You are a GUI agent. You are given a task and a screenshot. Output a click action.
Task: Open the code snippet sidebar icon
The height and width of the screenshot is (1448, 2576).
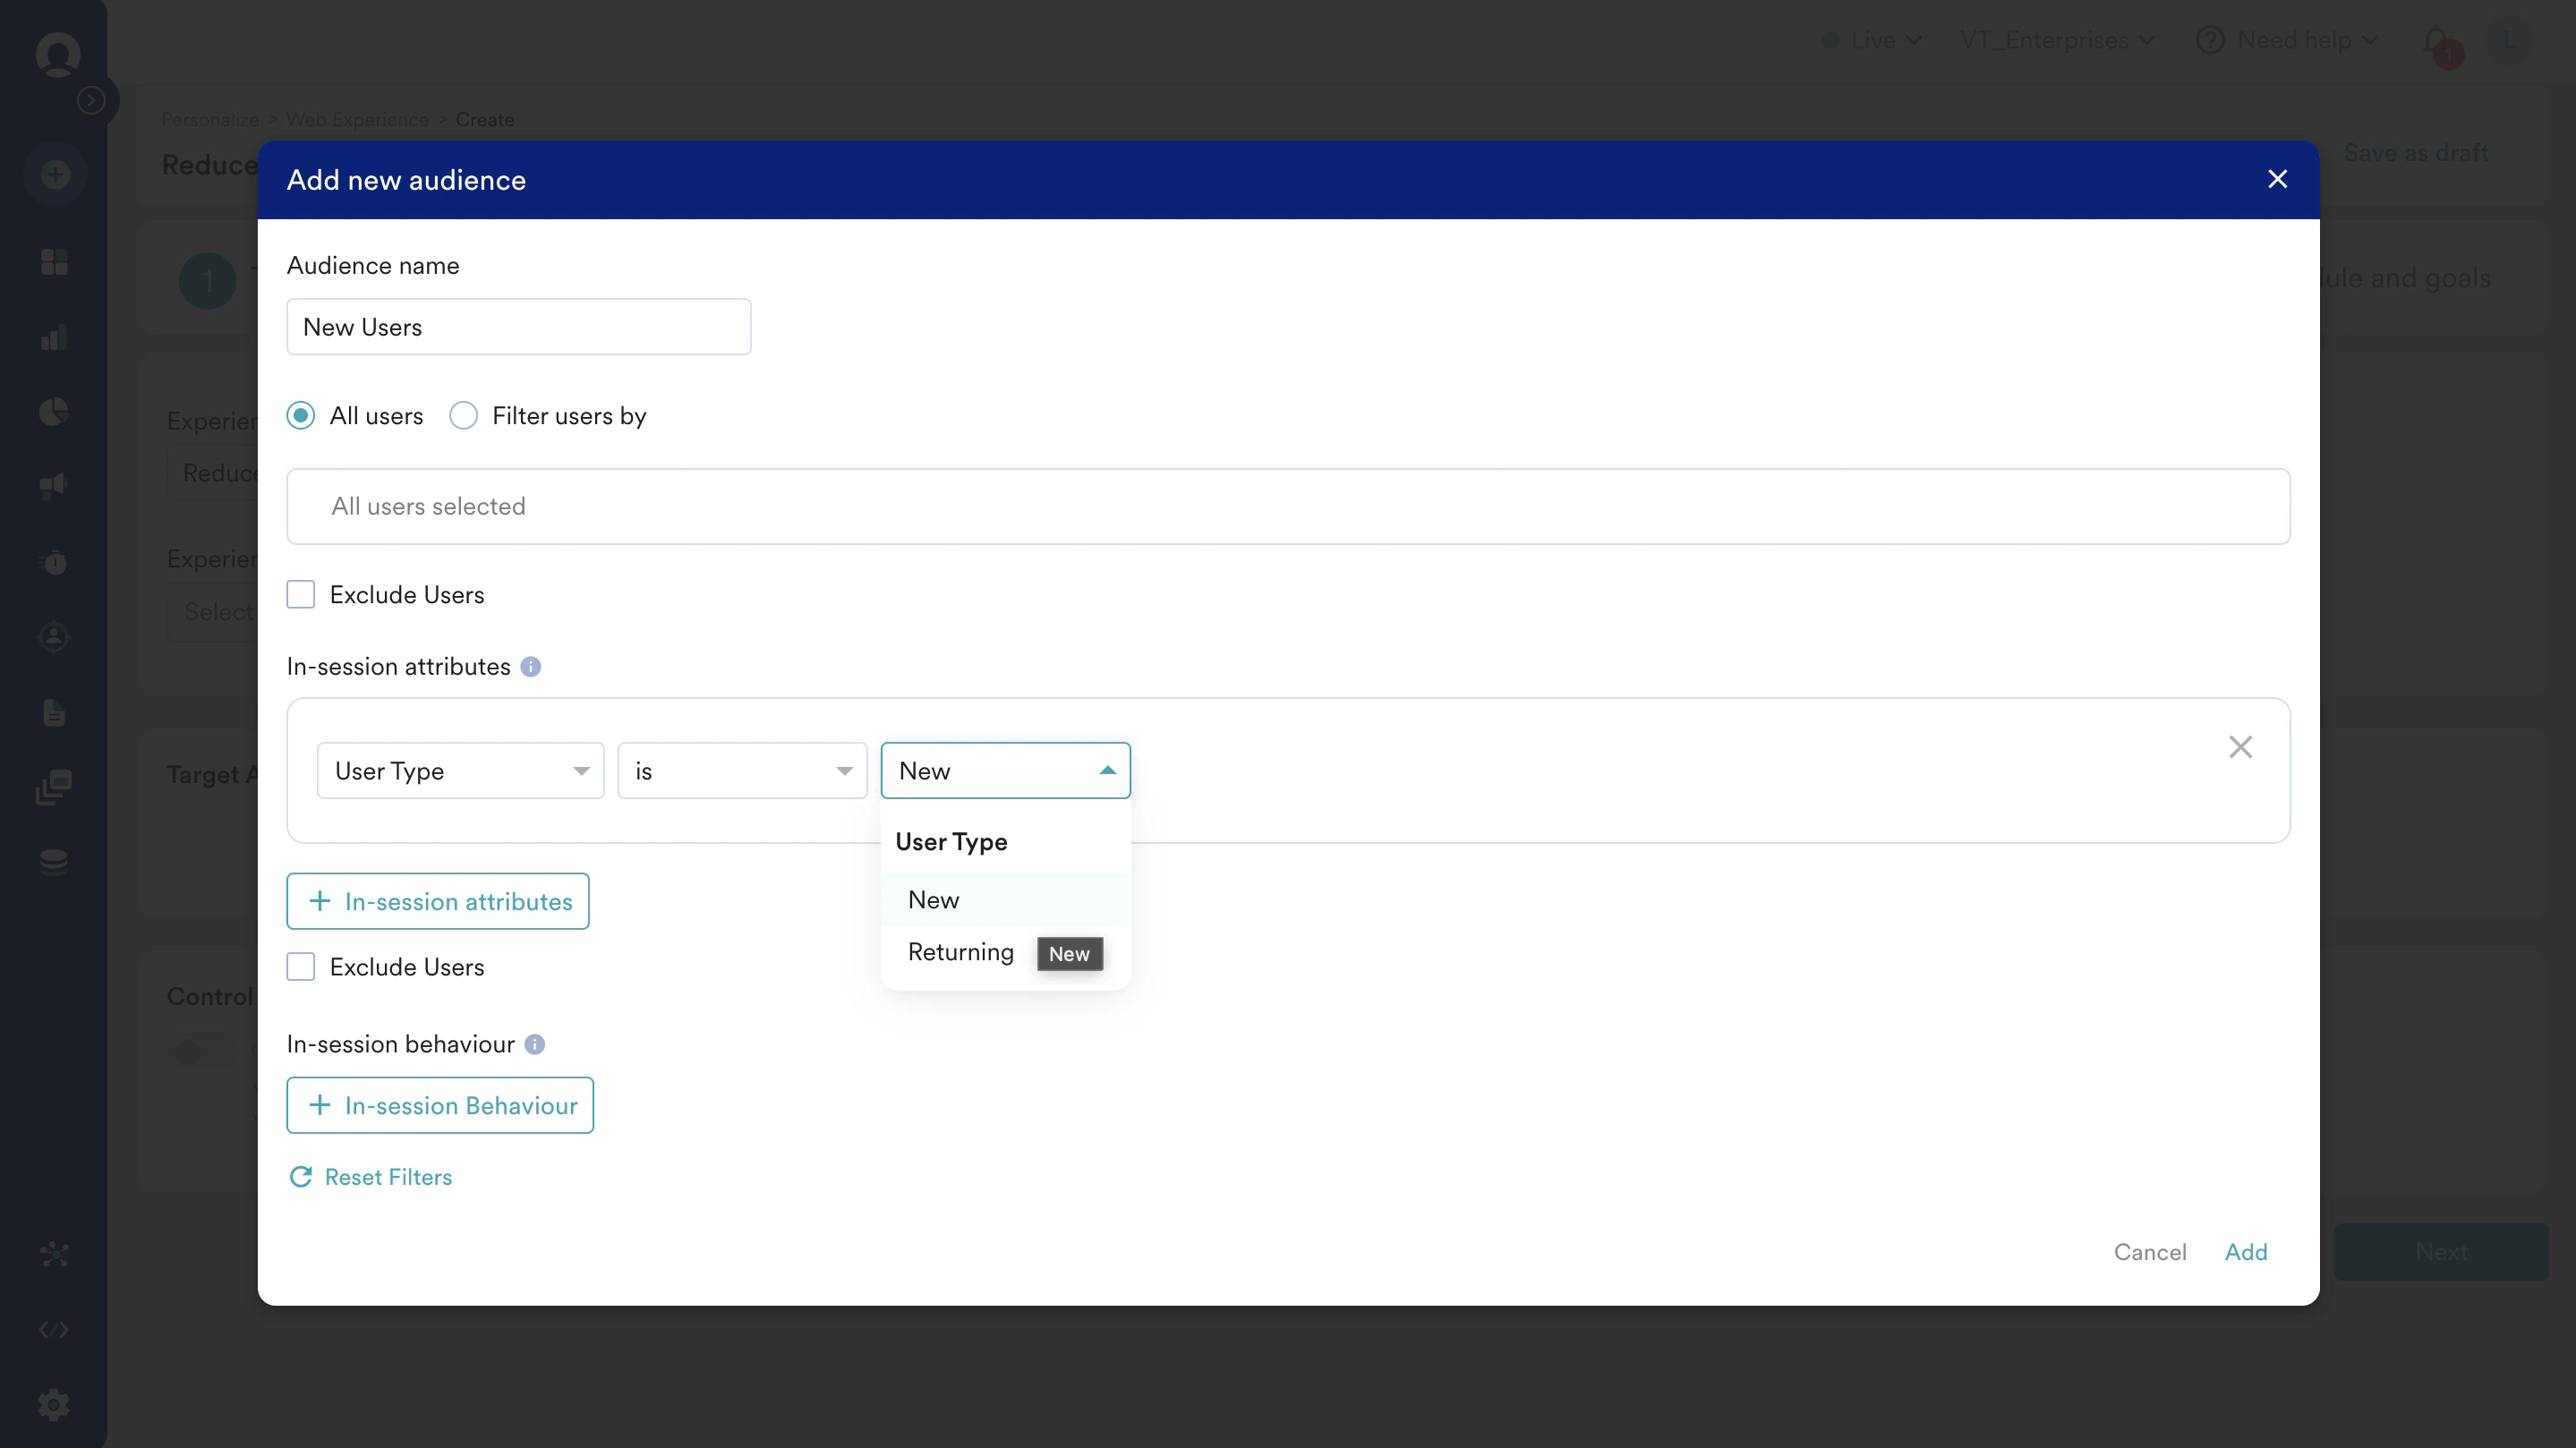pos(54,1330)
